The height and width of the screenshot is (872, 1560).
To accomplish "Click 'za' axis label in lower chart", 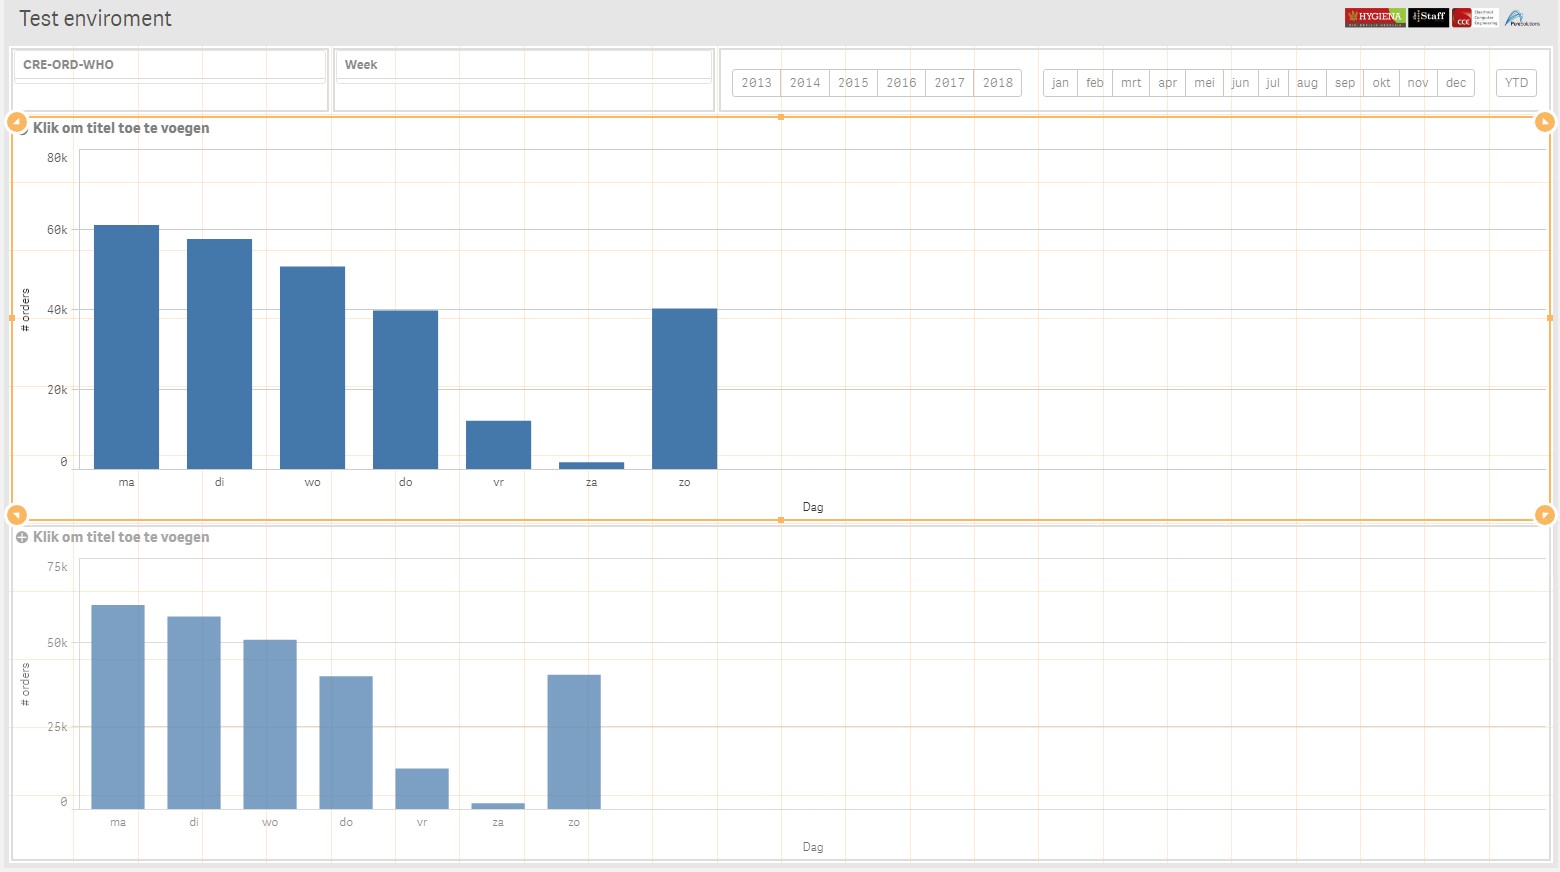I will pos(498,823).
